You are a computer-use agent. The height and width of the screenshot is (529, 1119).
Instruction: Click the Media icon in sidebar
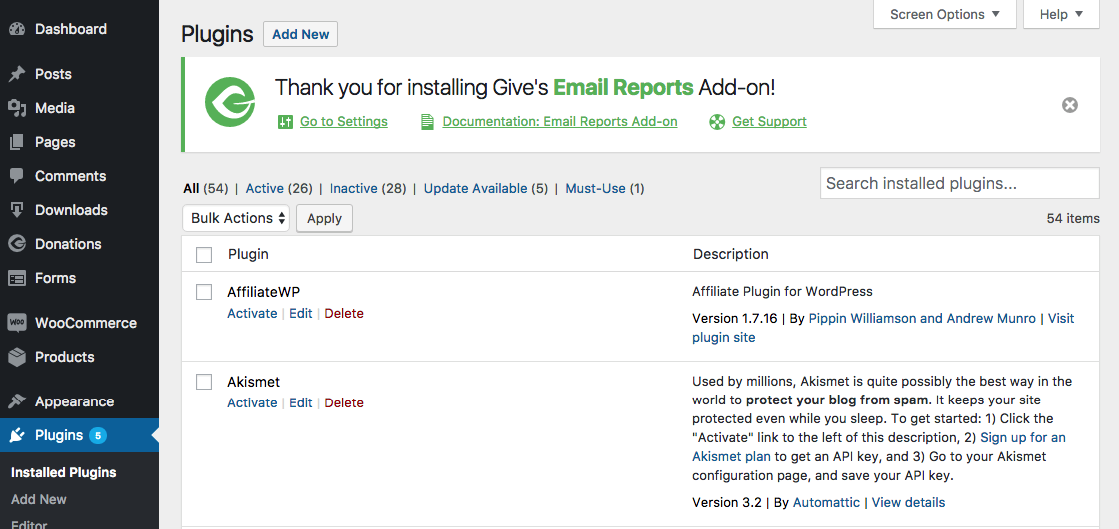coord(17,109)
